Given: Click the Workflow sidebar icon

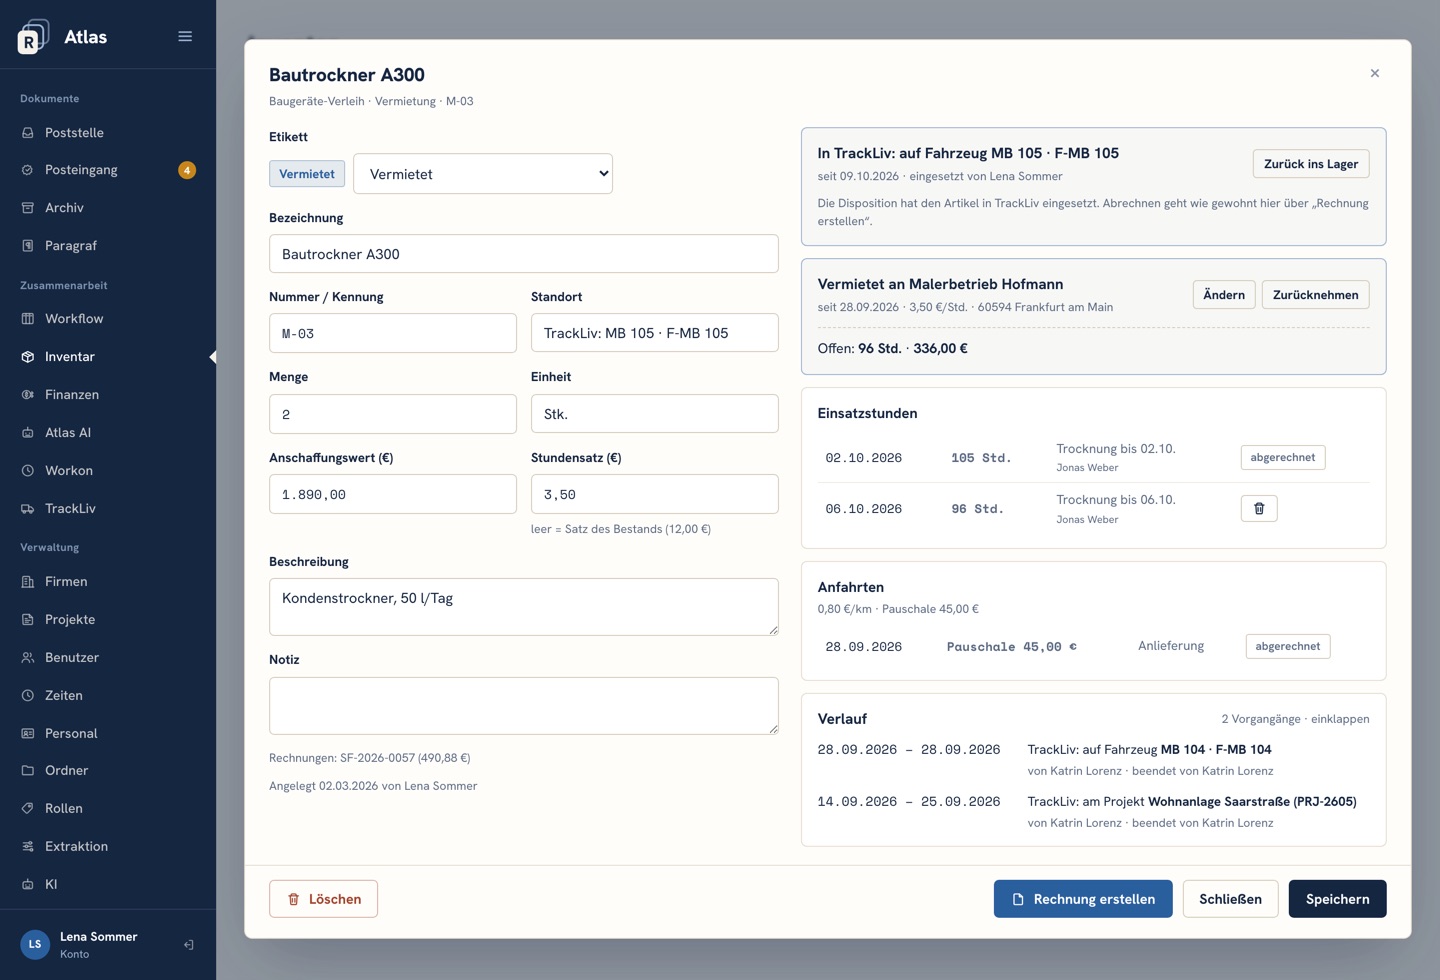Looking at the screenshot, I should 28,319.
